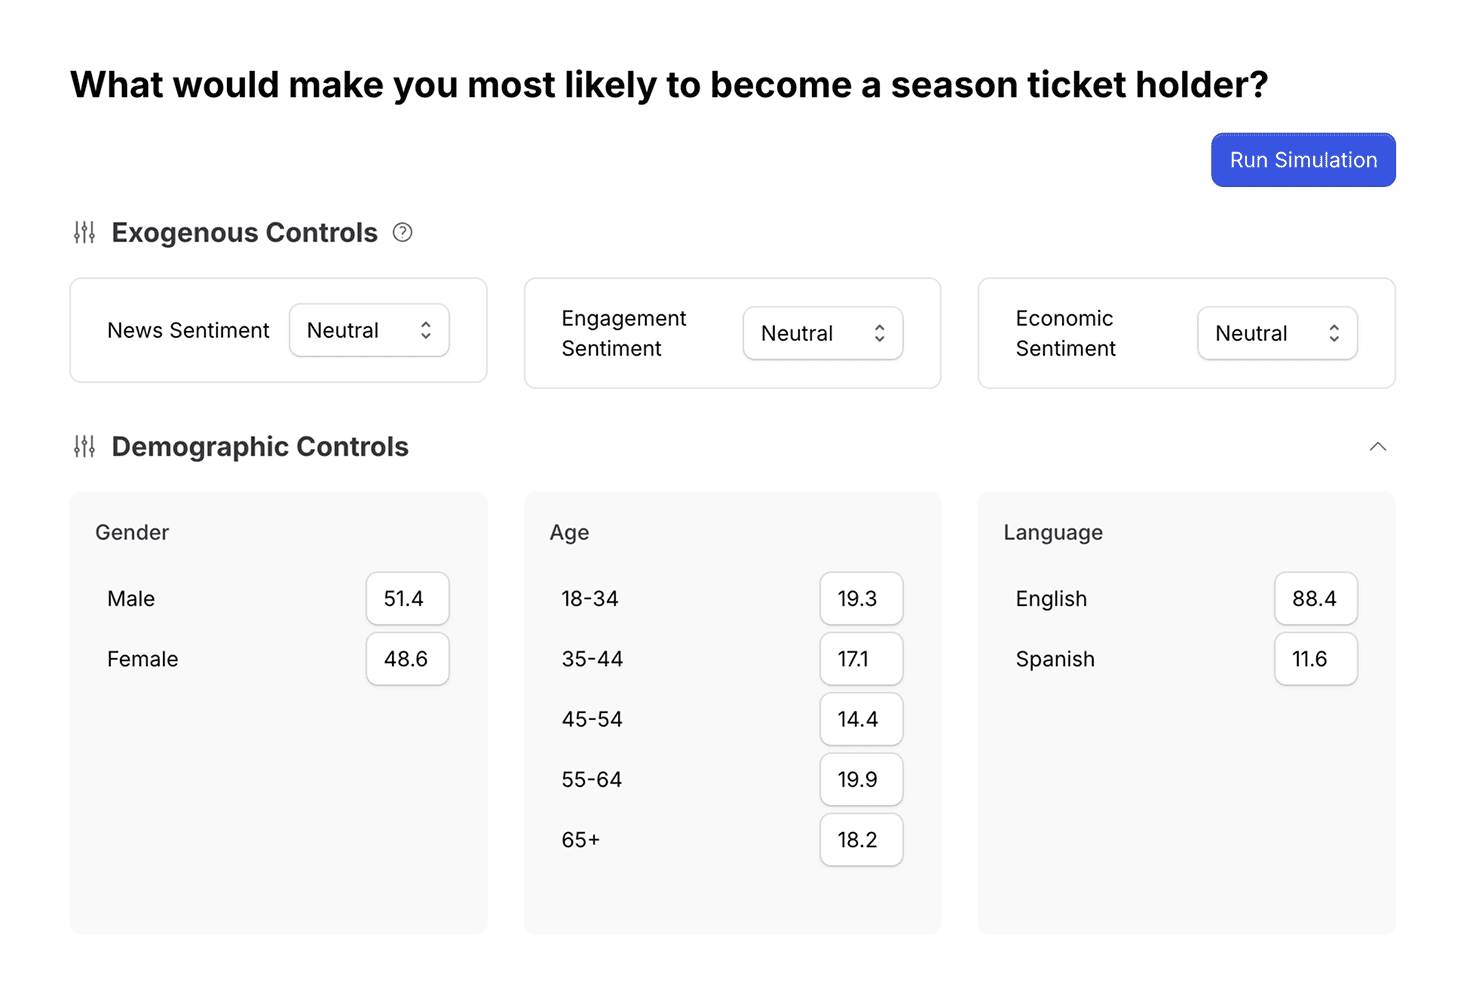Open the Economic Sentiment dropdown
1470x1000 pixels.
point(1277,333)
